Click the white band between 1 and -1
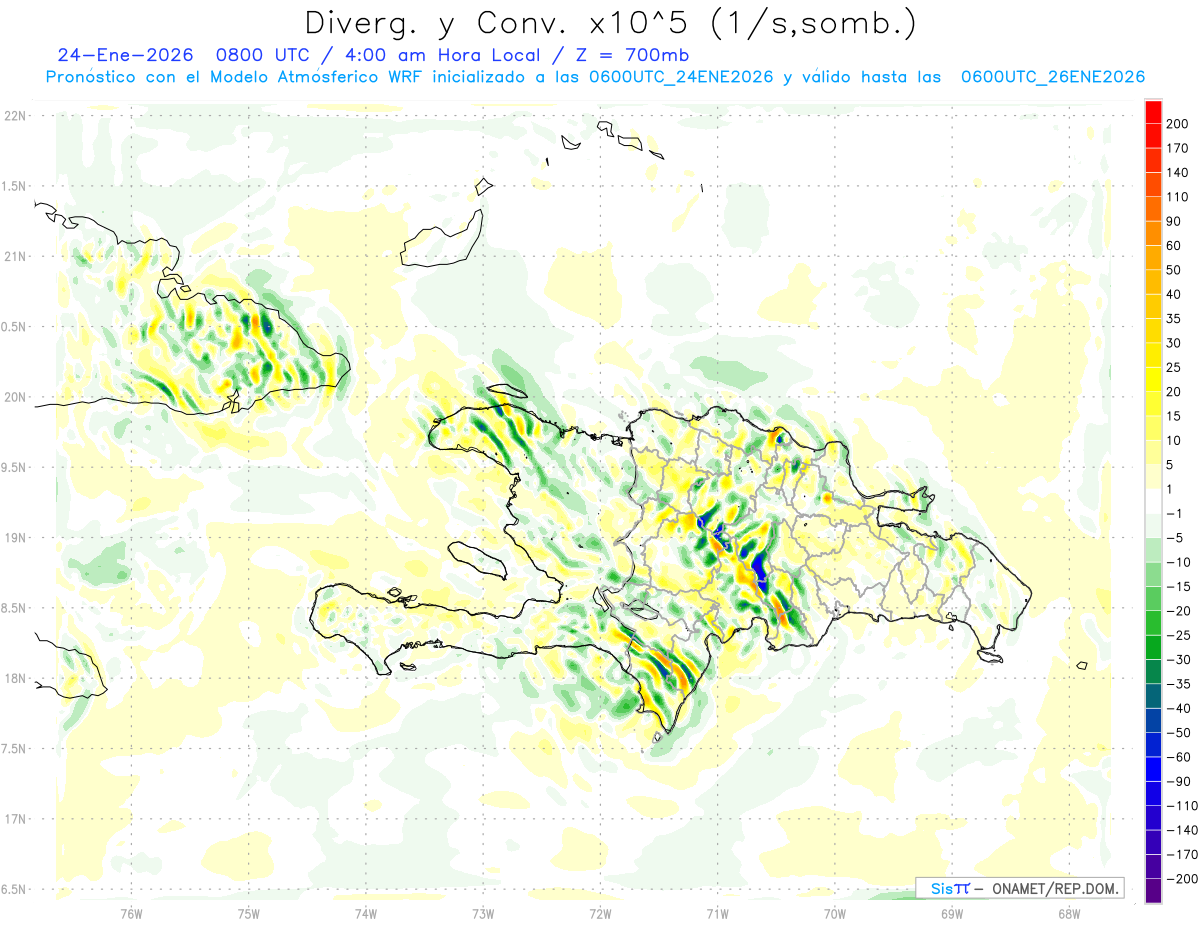Image resolution: width=1200 pixels, height=927 pixels. click(1153, 501)
